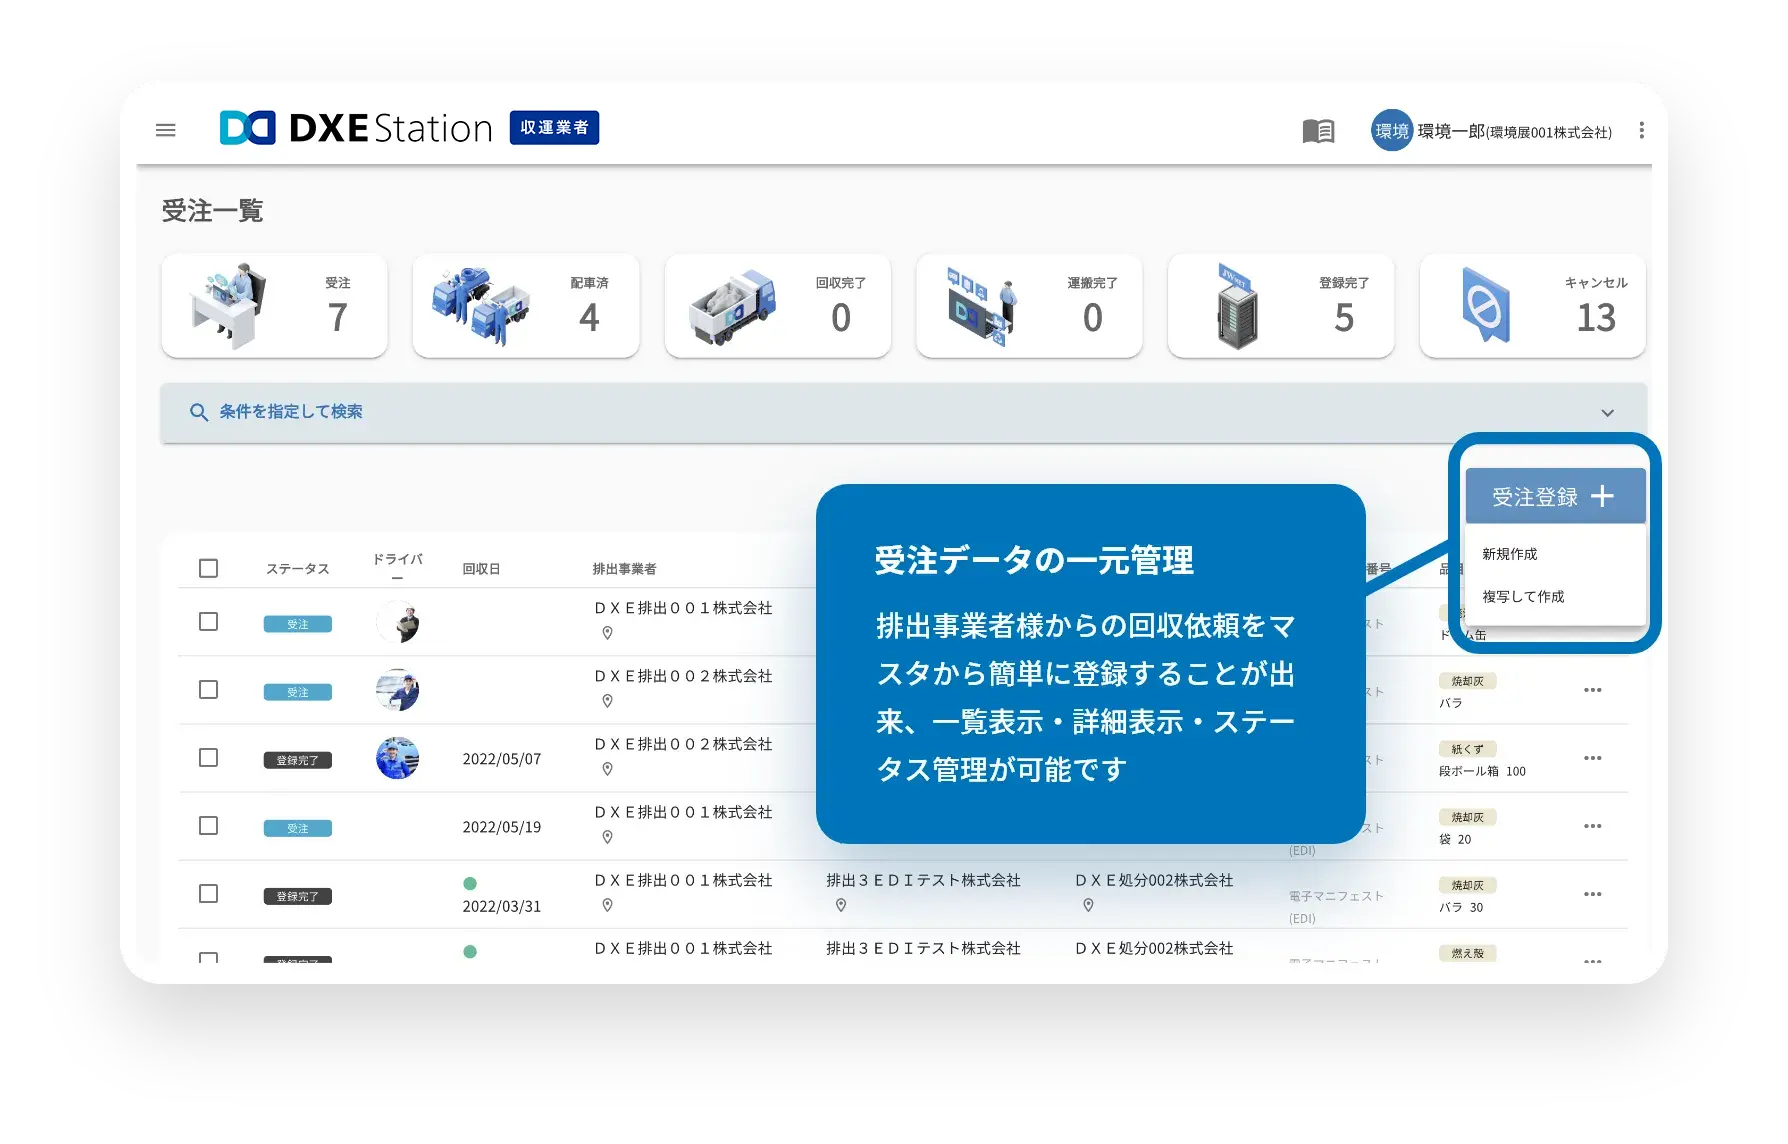Click the 受注登録 button with plus icon
This screenshot has width=1788, height=1144.
pos(1554,495)
